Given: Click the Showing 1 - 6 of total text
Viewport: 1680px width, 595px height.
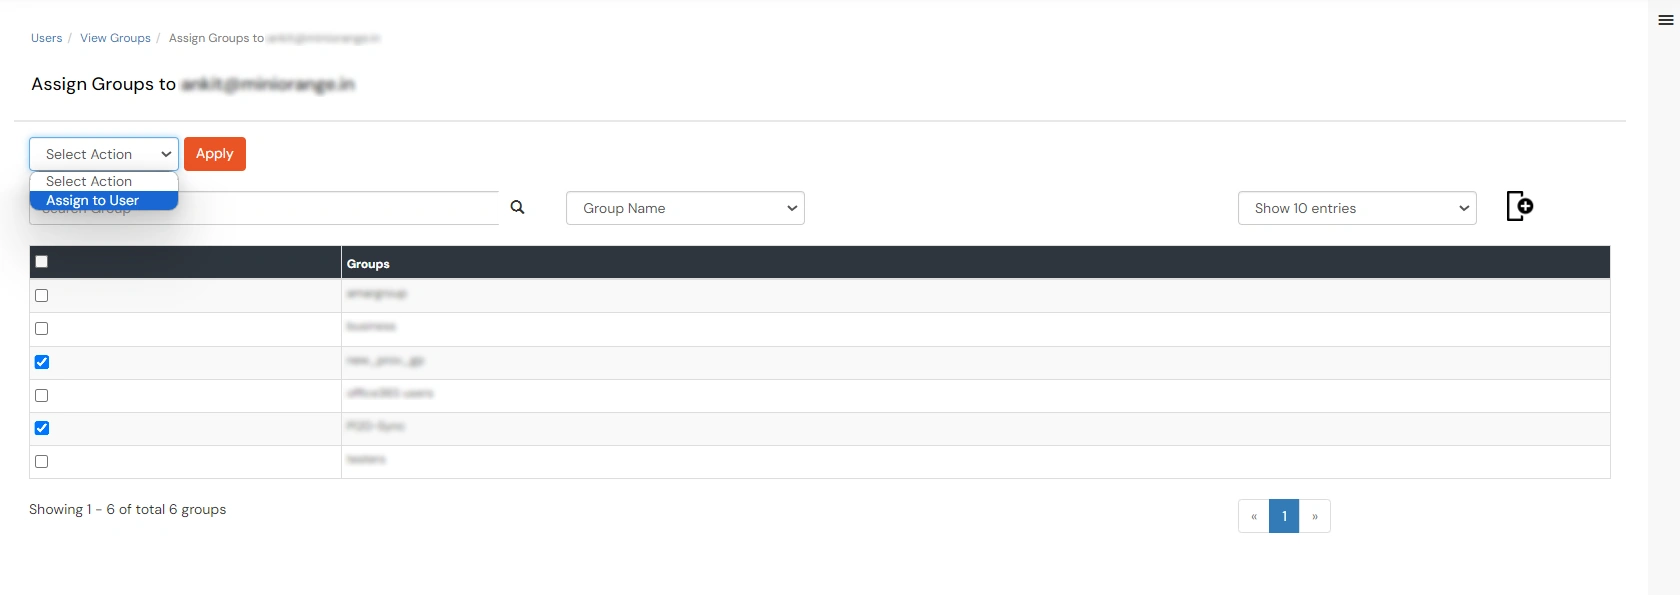Looking at the screenshot, I should coord(127,509).
